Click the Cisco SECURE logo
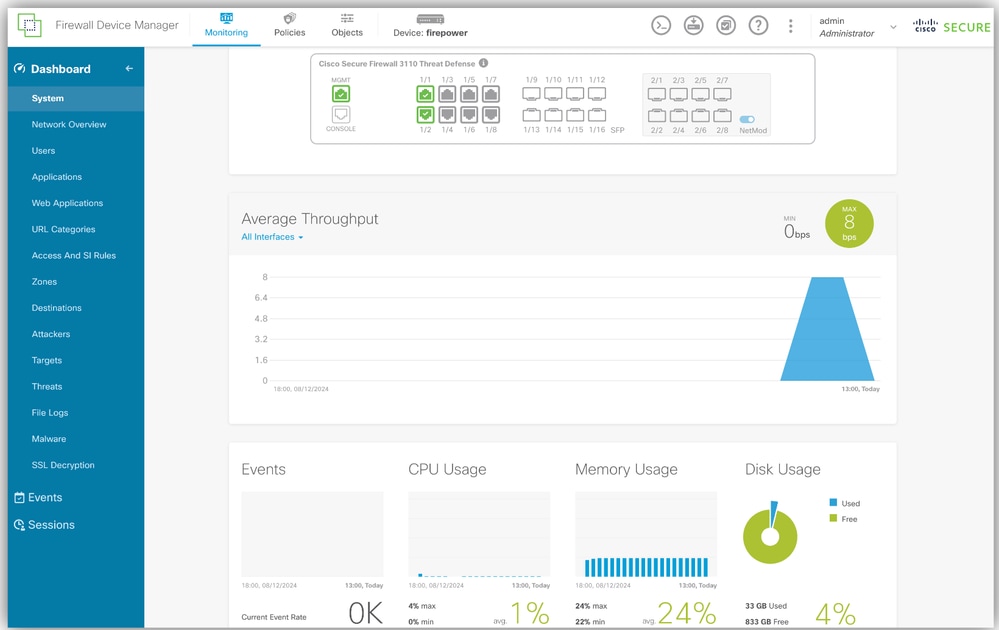The image size is (999, 630). [x=951, y=26]
